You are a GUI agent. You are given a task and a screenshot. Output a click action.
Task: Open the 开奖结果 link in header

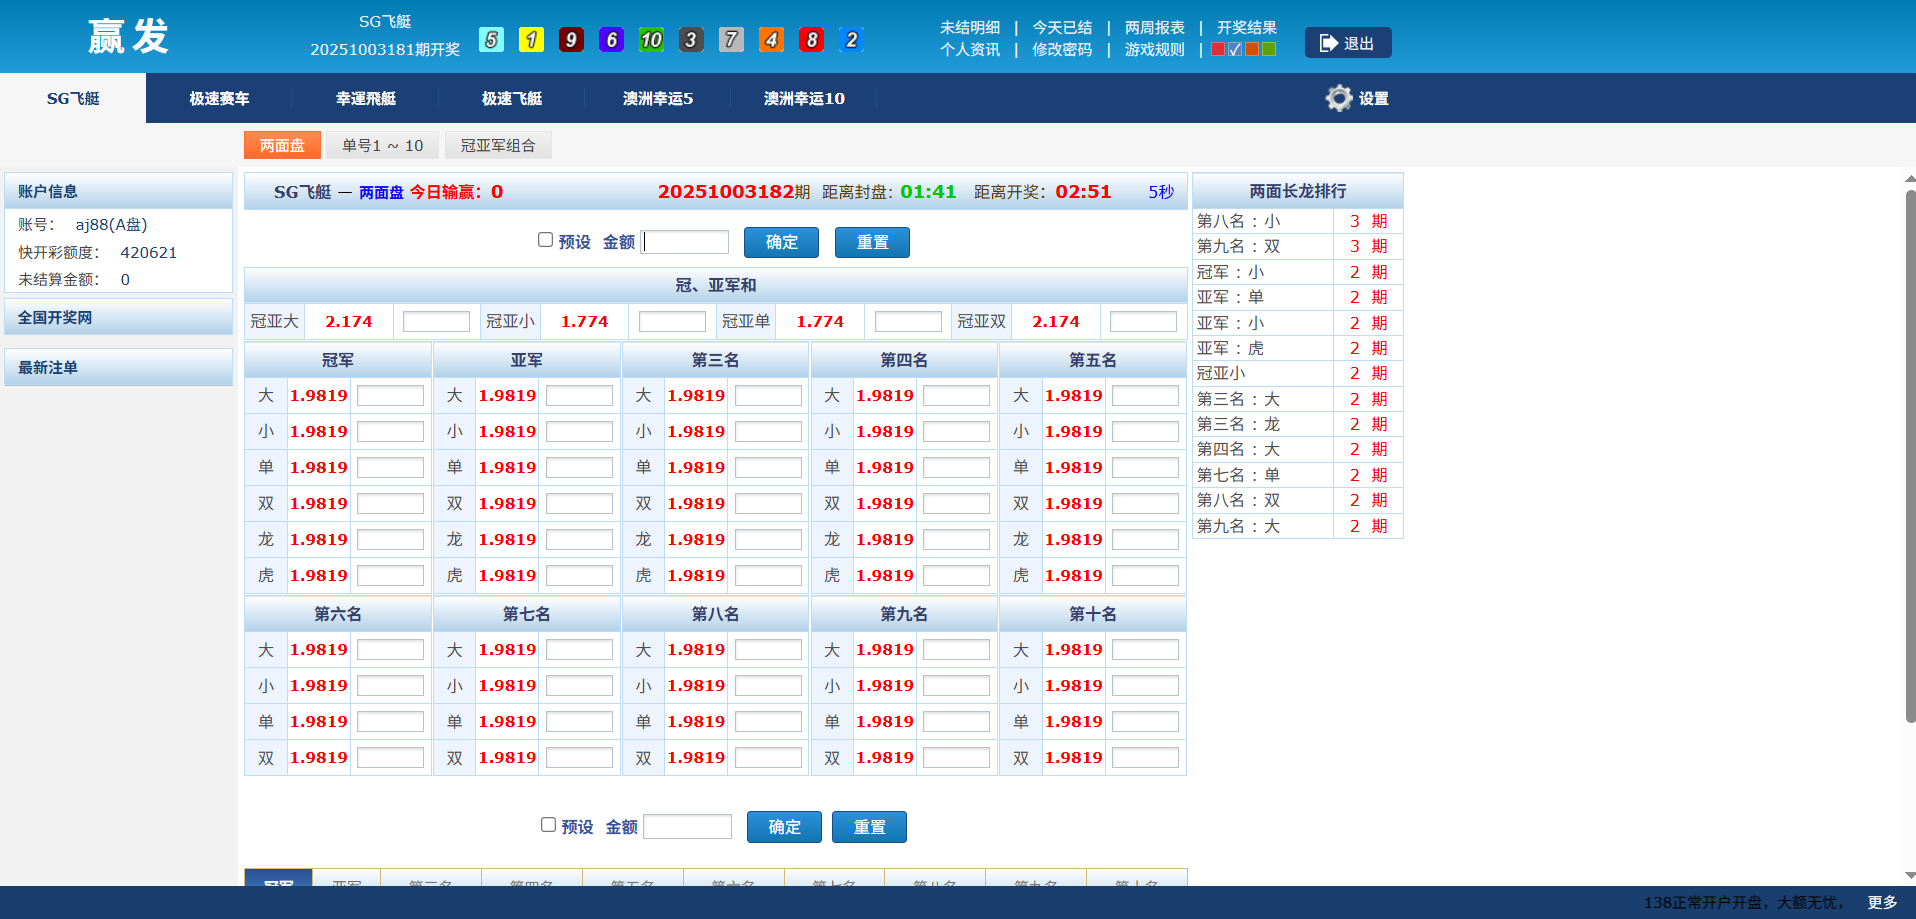coord(1246,27)
